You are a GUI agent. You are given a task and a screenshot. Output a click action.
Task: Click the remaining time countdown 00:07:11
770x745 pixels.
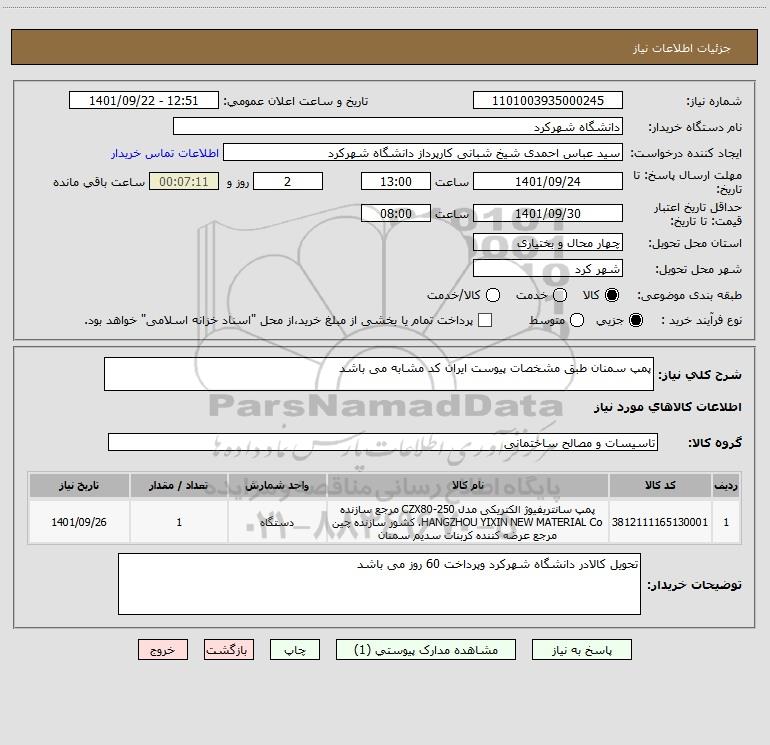click(x=184, y=181)
